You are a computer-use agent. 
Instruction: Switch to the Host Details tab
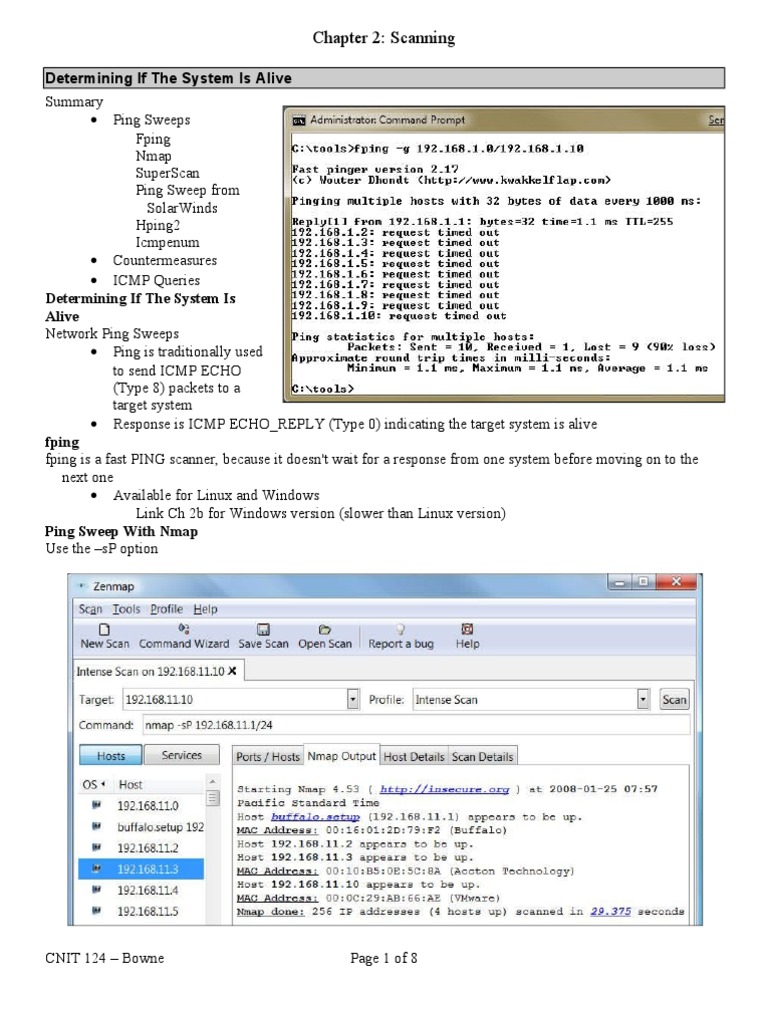tap(414, 757)
